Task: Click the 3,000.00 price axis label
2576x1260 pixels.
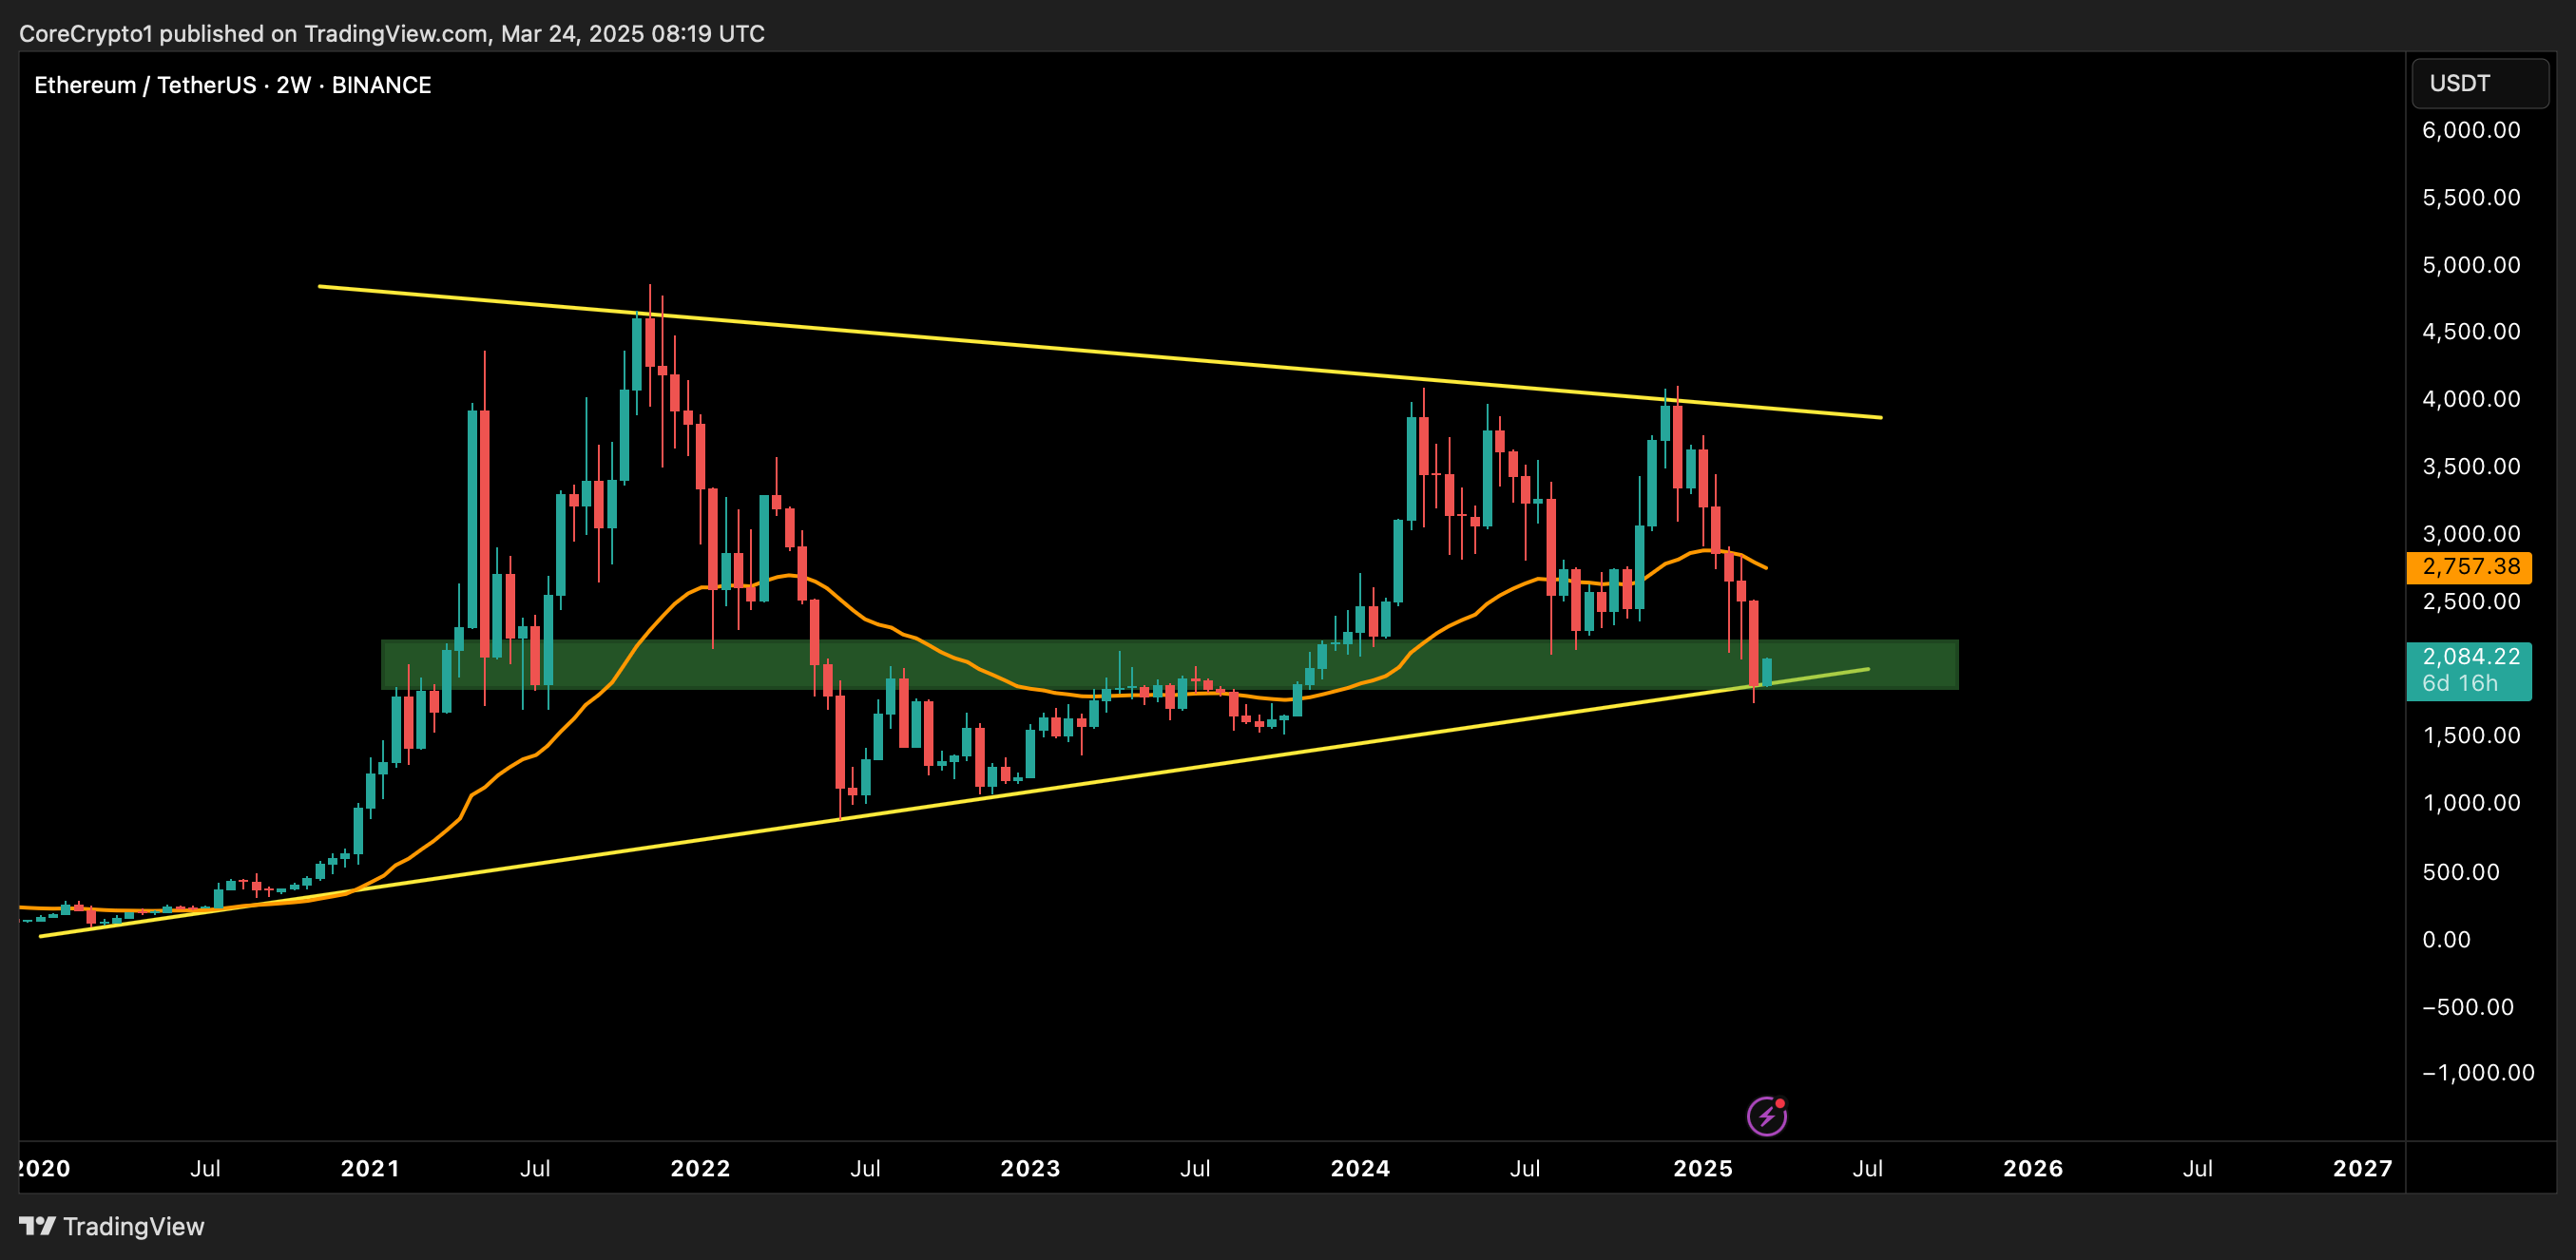Action: [2471, 534]
